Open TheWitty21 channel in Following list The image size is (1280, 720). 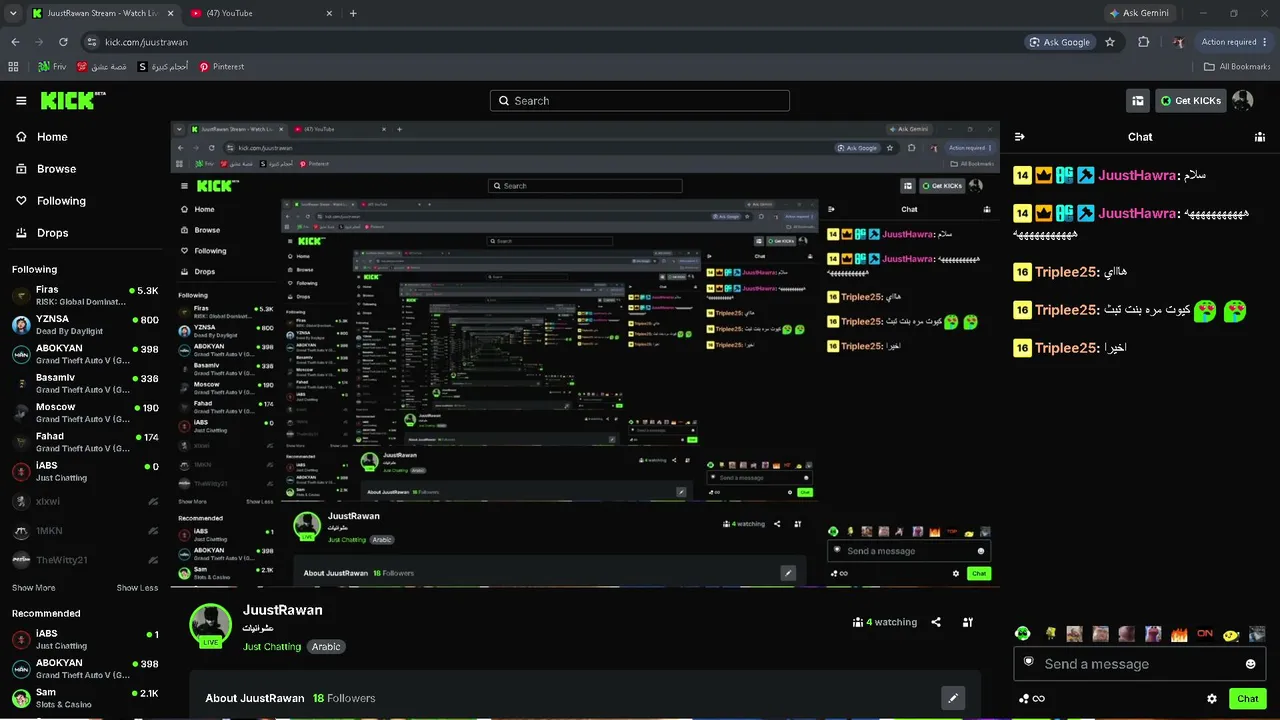click(x=85, y=560)
